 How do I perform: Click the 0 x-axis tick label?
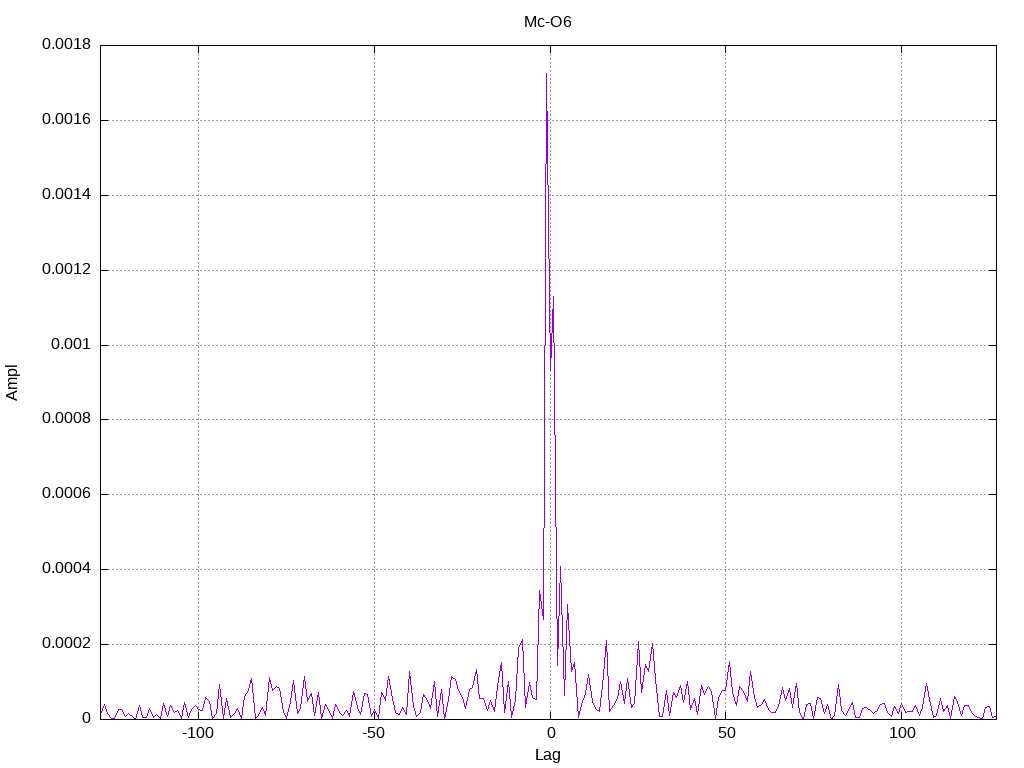(x=551, y=733)
